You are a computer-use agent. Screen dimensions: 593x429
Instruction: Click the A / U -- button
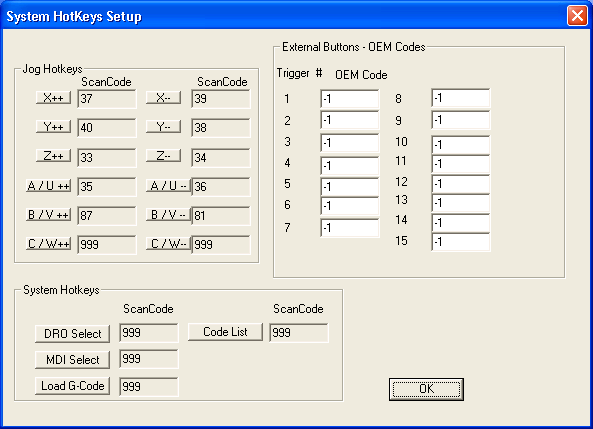click(168, 186)
